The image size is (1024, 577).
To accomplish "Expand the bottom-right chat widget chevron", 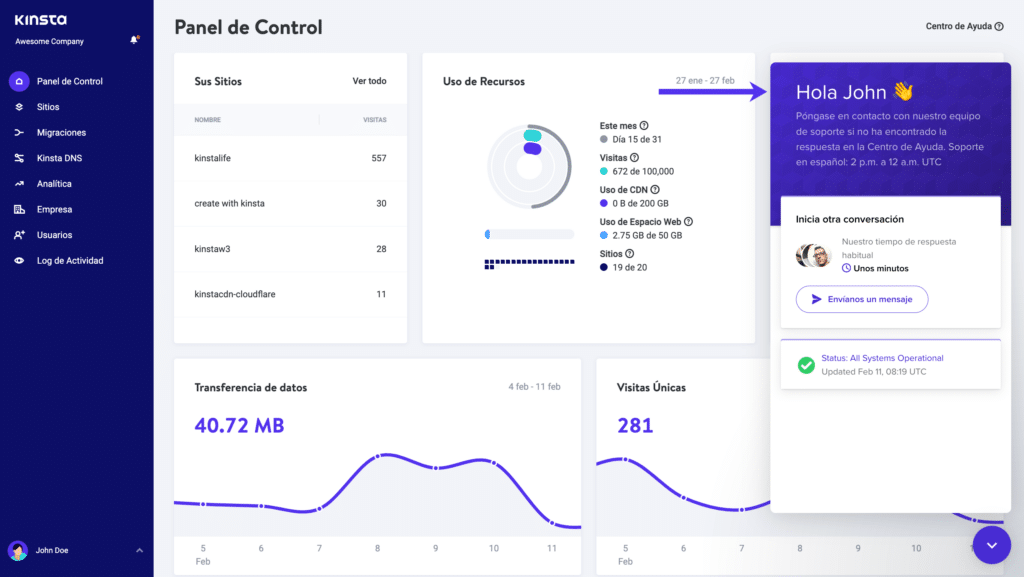I will [x=991, y=545].
